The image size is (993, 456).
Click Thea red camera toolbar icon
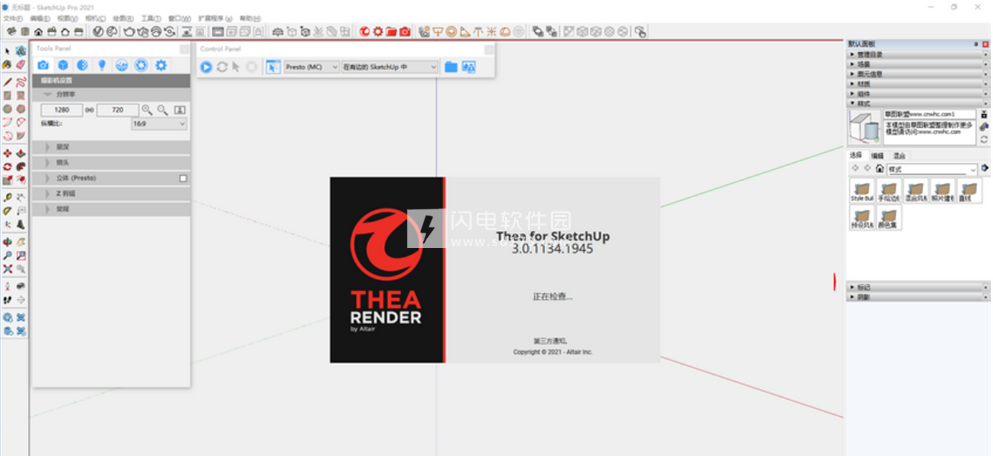pyautogui.click(x=405, y=31)
